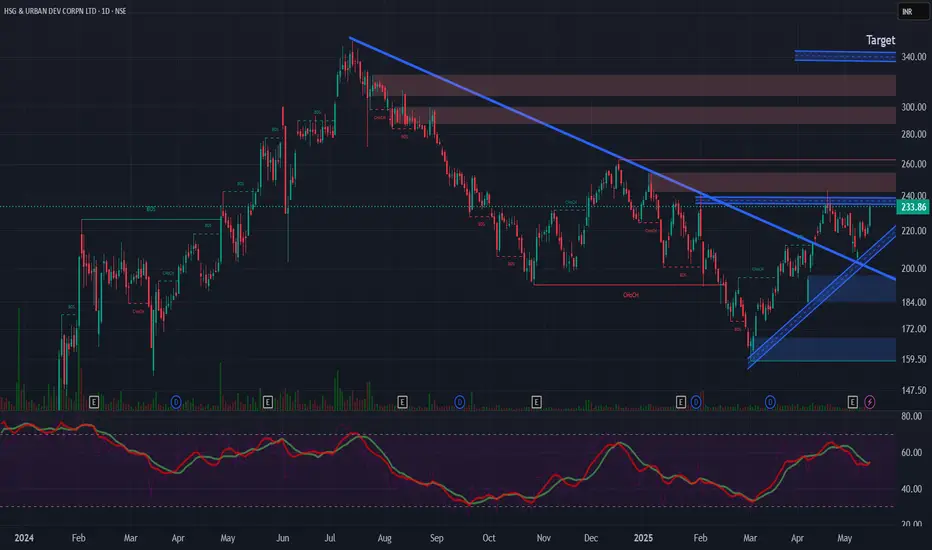
Task: Click the Sep label on time axis
Action: 437,538
